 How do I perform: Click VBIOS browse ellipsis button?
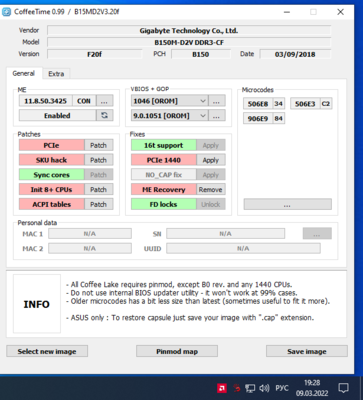tap(217, 101)
